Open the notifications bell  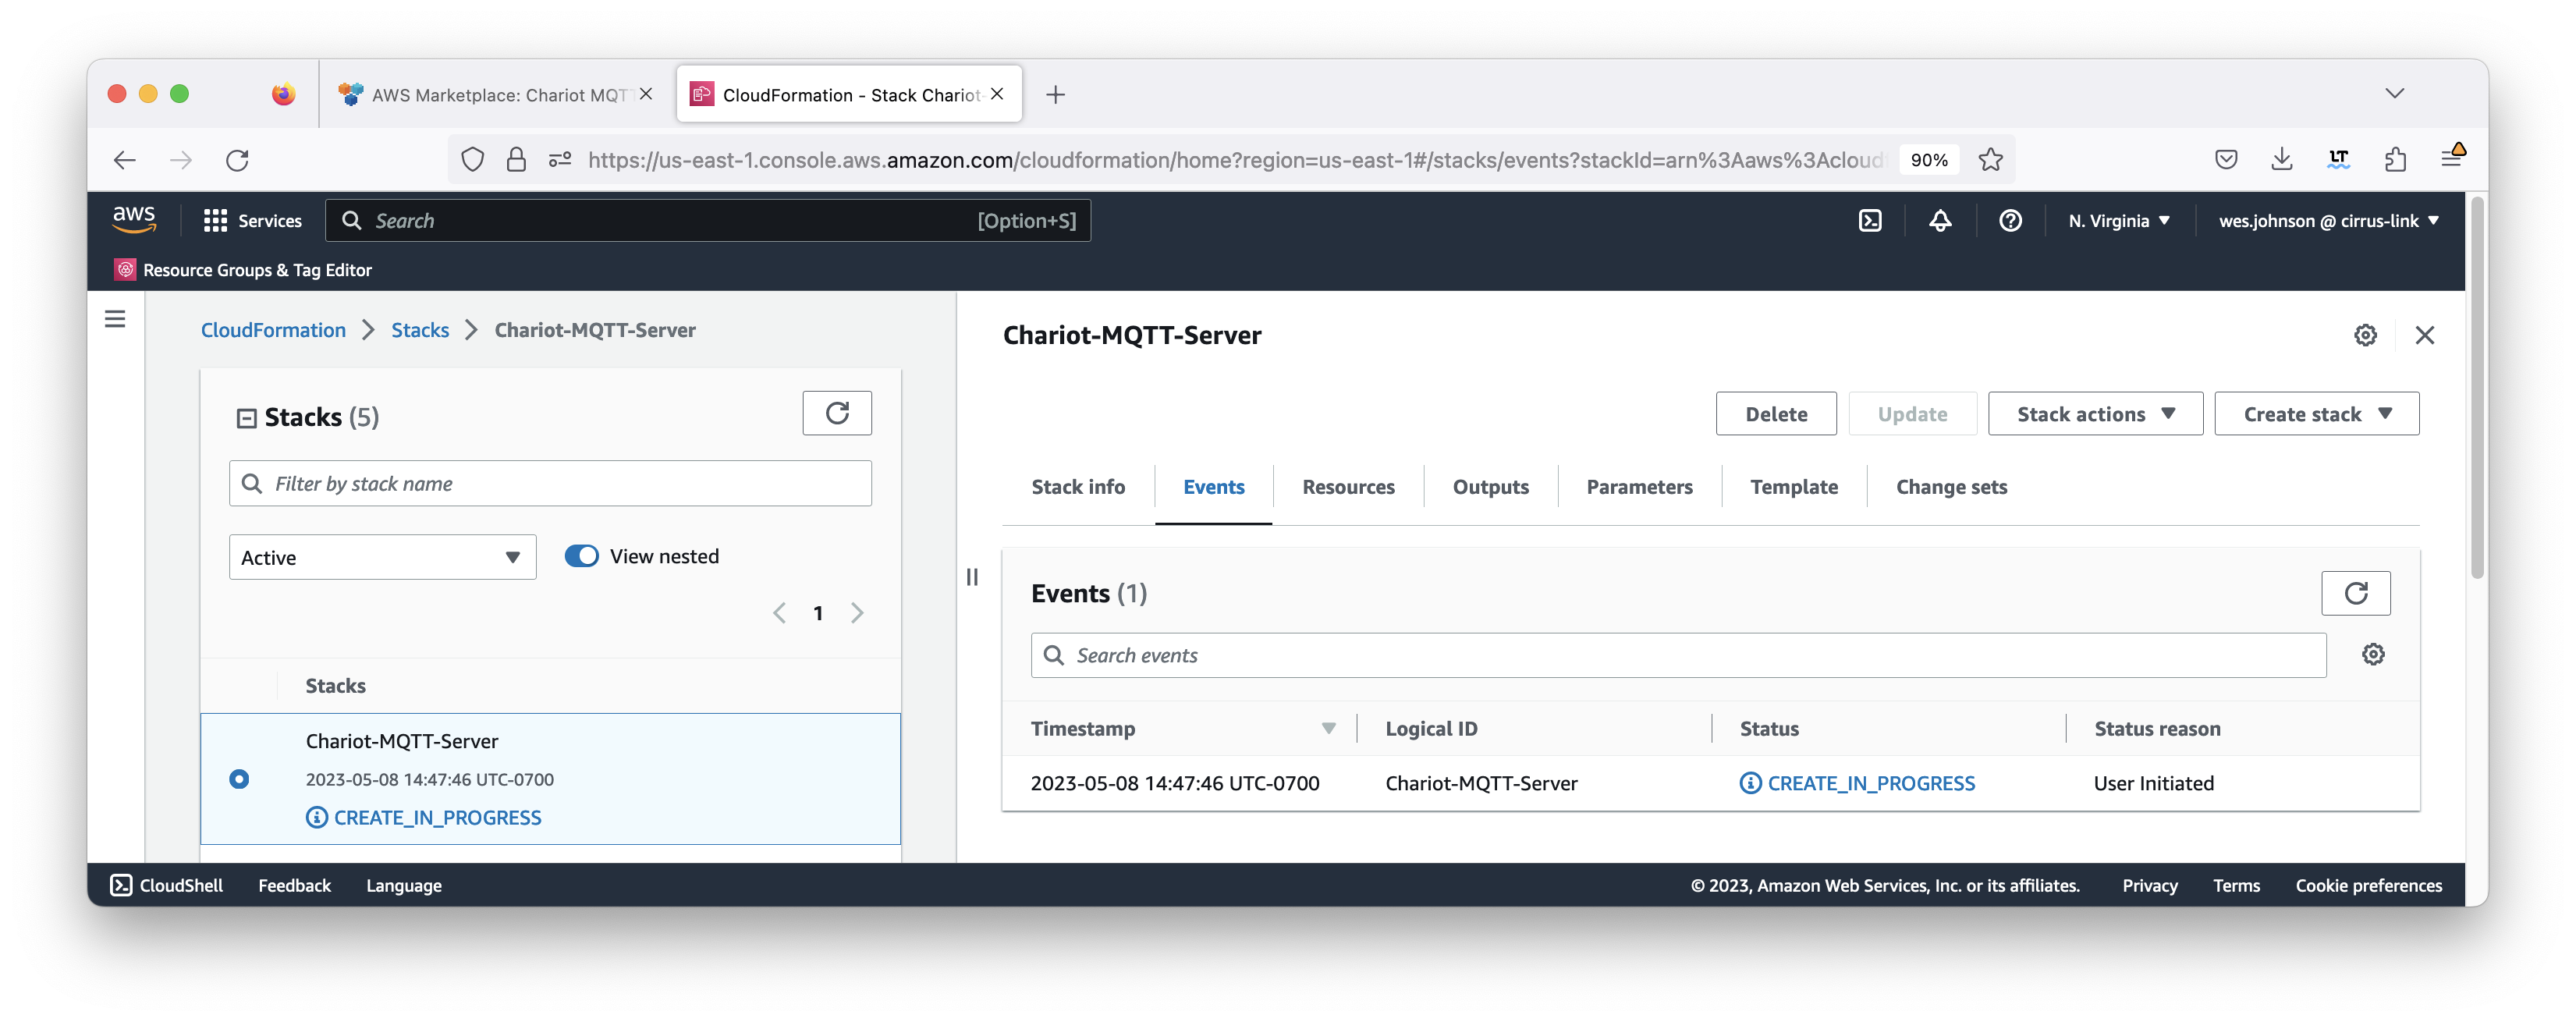(x=1939, y=220)
